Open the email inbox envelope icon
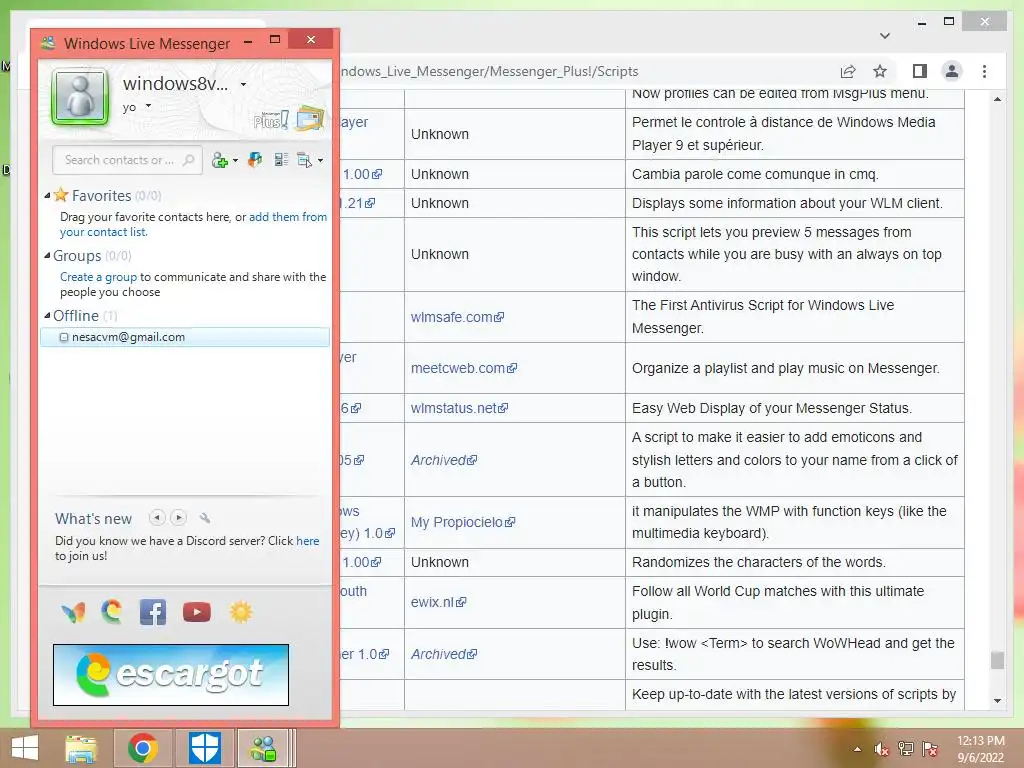Image resolution: width=1024 pixels, height=768 pixels. pyautogui.click(x=310, y=119)
